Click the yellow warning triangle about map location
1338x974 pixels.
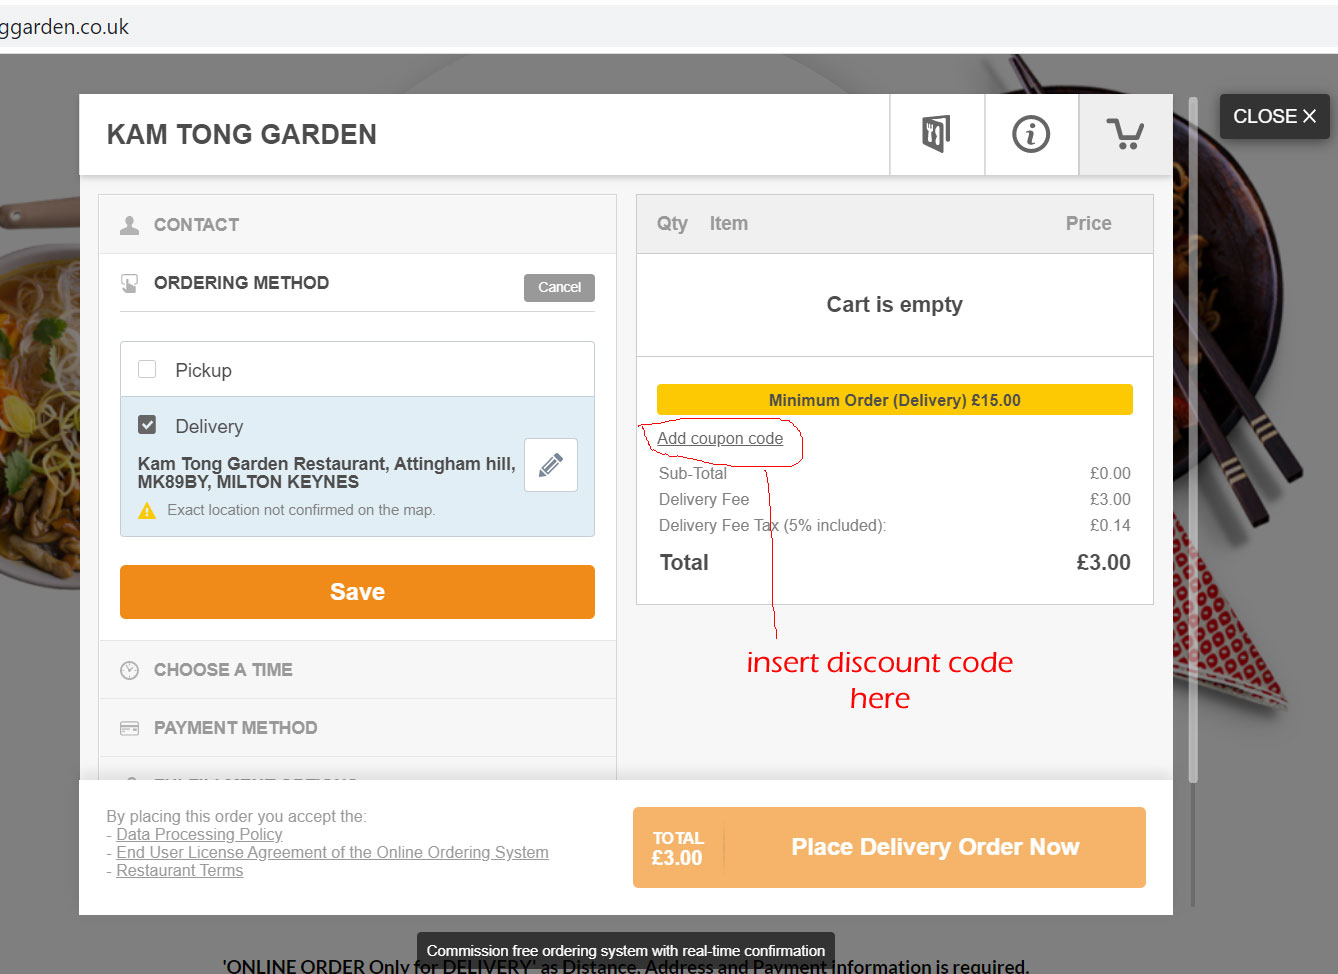pos(147,510)
